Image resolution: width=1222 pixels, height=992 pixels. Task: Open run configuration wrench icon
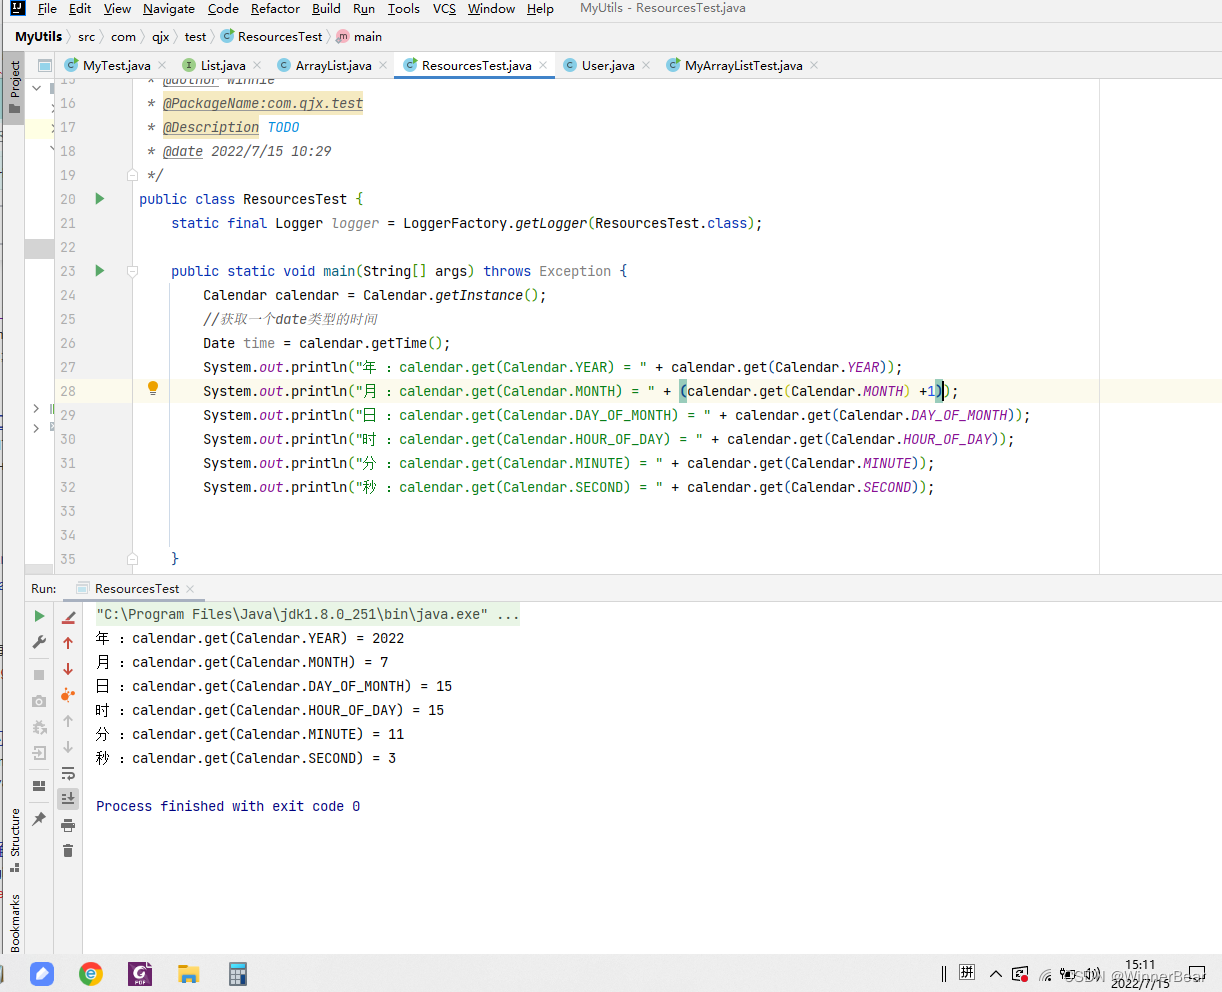point(40,642)
